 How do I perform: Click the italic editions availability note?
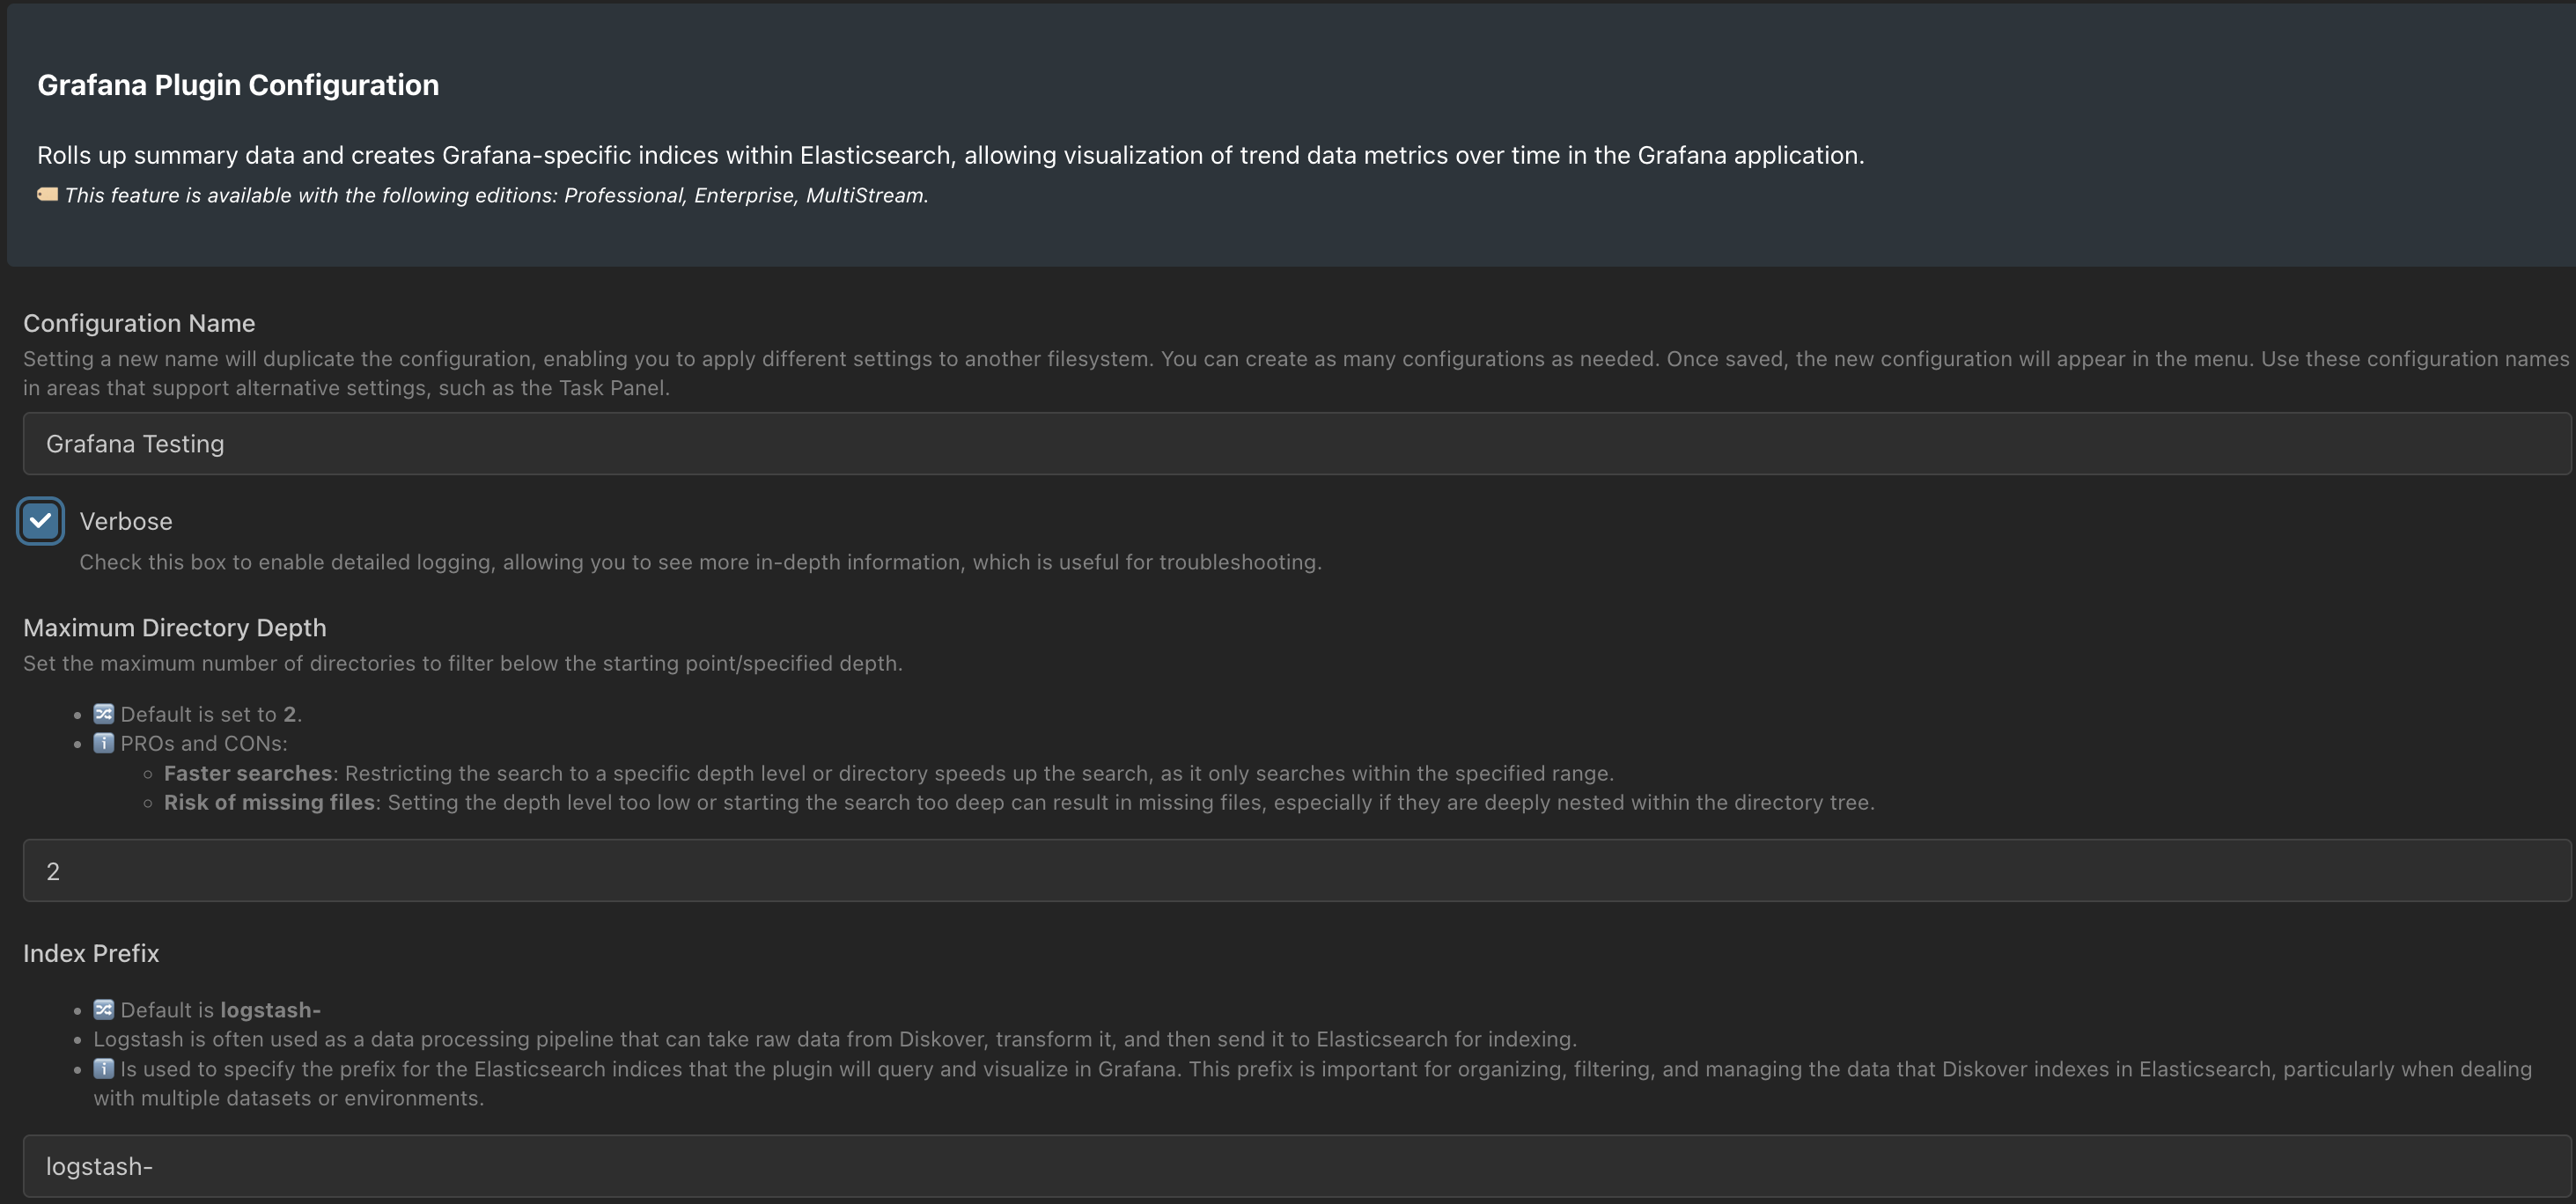pyautogui.click(x=496, y=195)
